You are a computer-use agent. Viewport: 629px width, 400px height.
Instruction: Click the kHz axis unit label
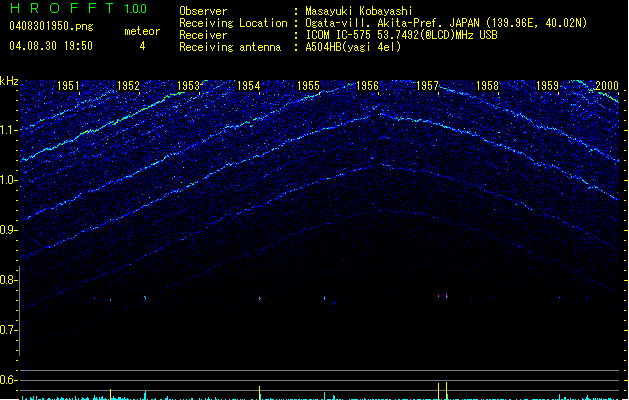click(9, 81)
